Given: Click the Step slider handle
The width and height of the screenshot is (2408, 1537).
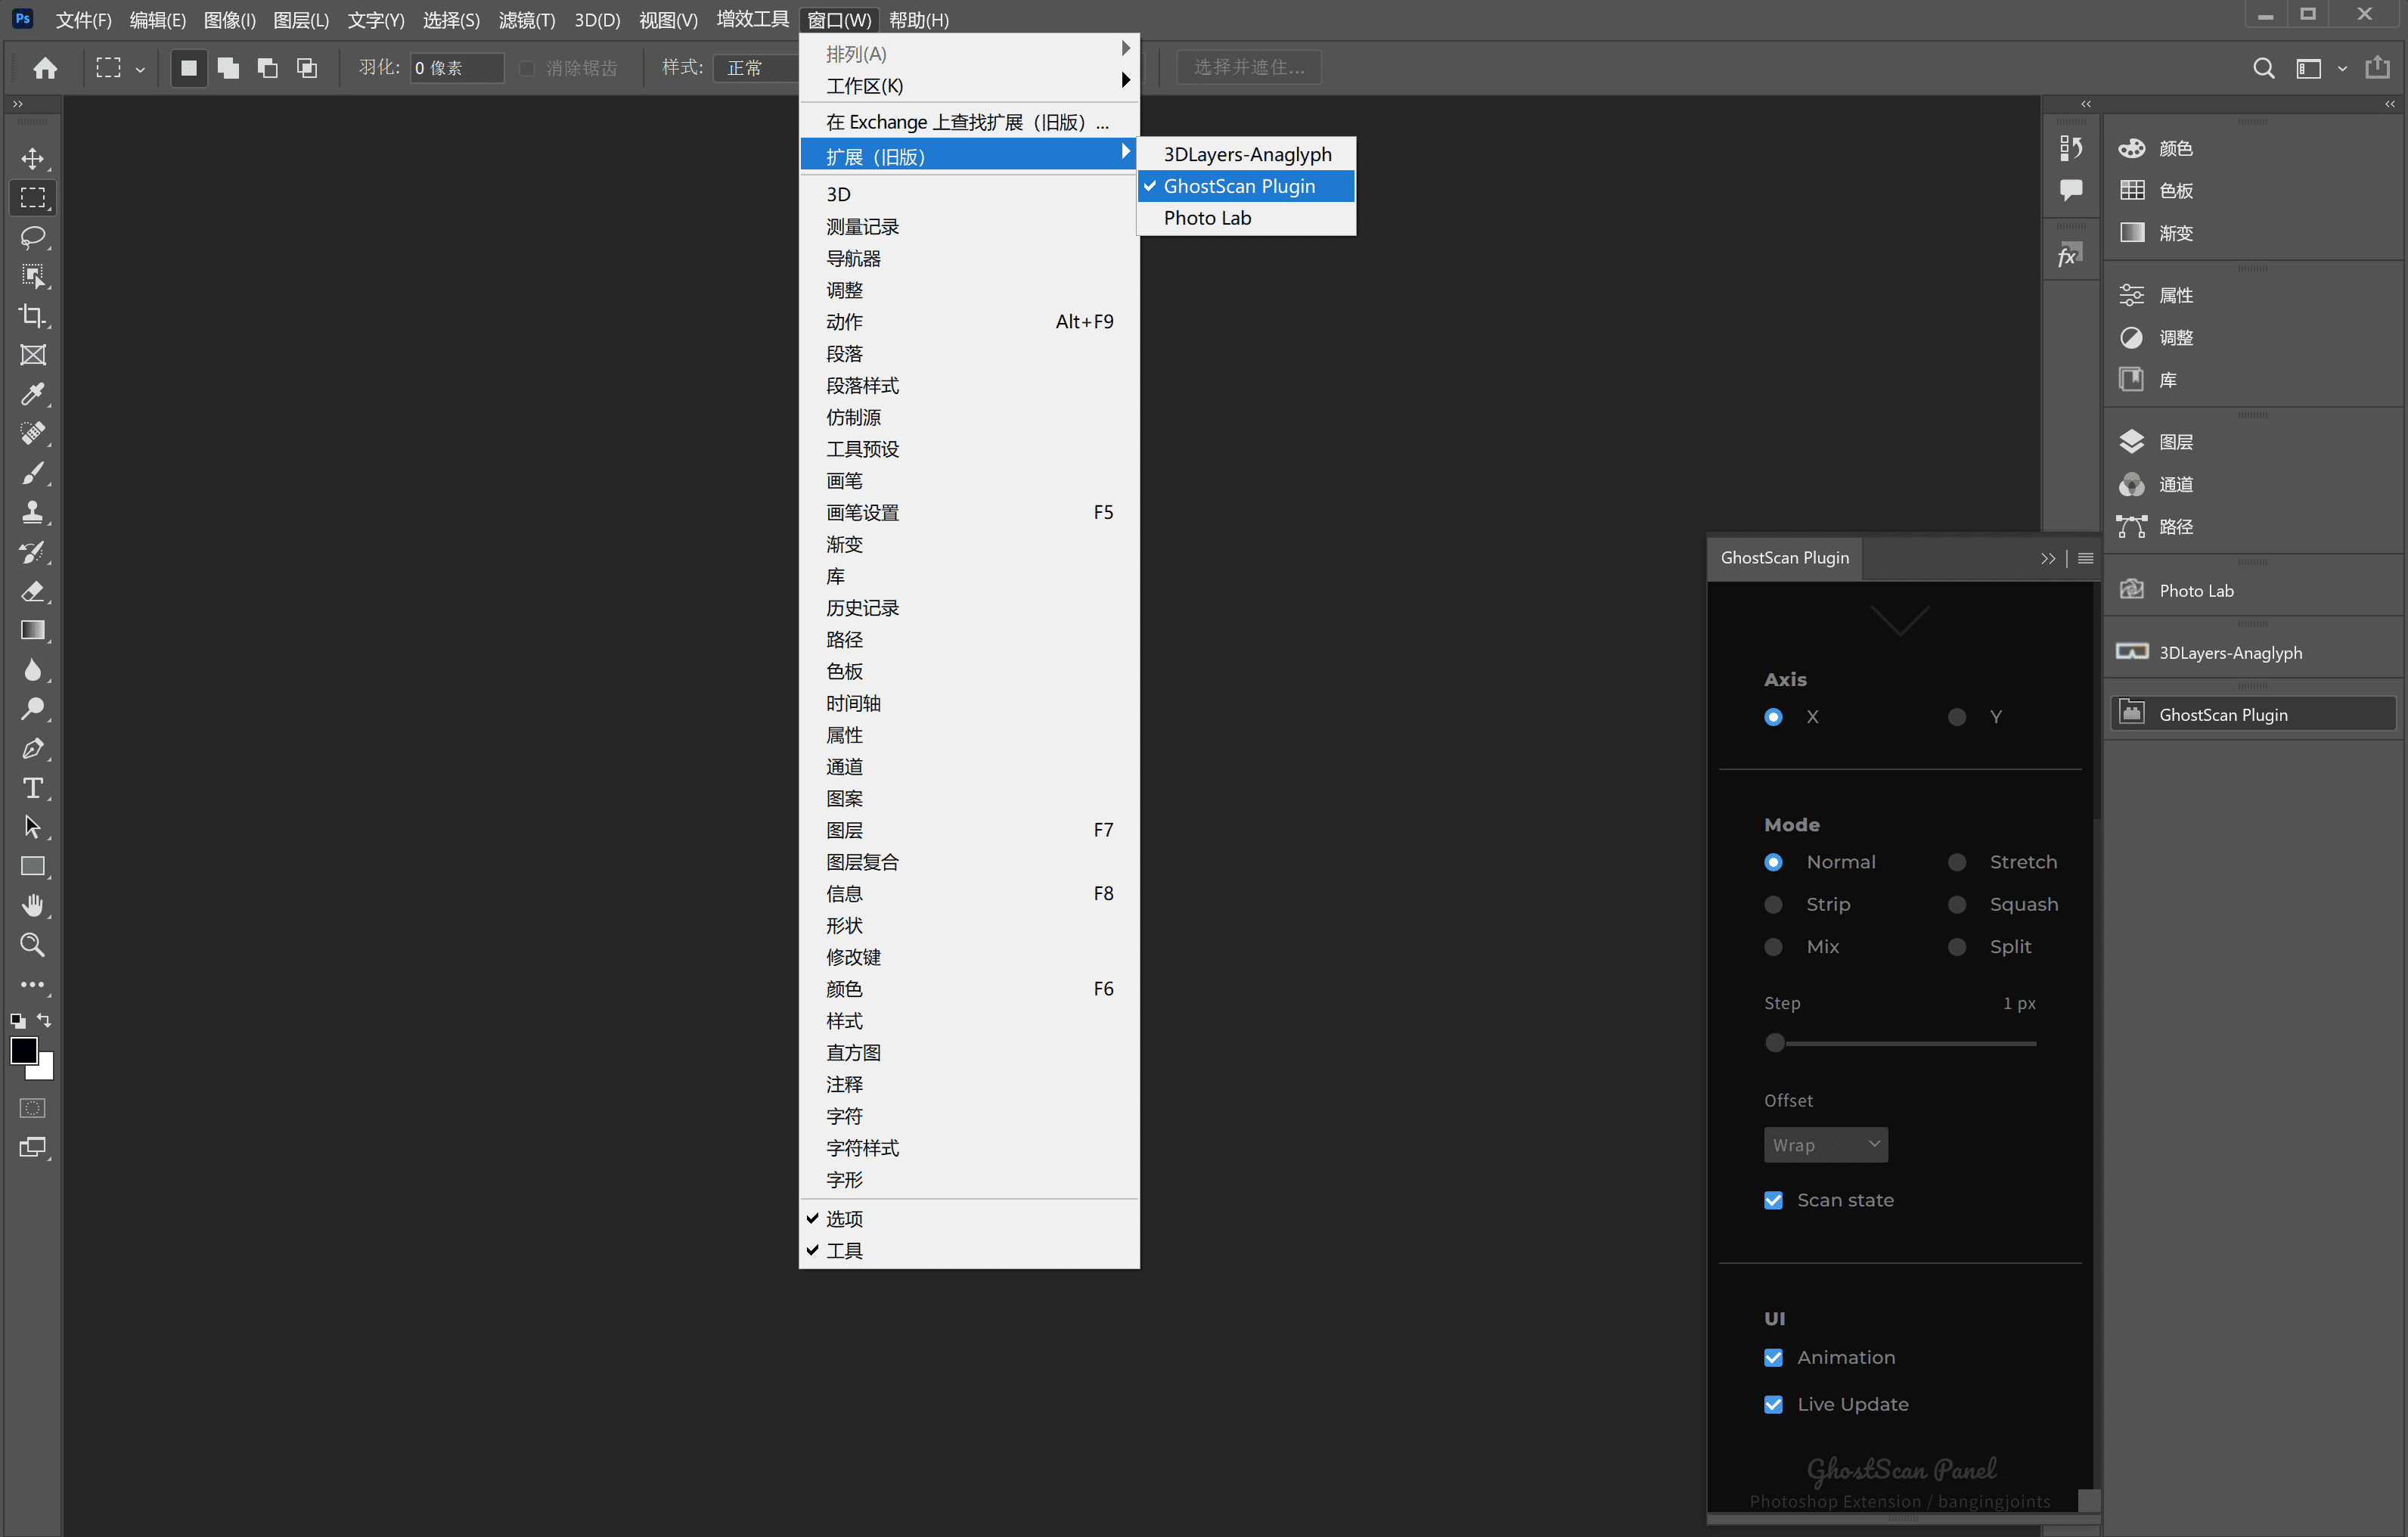Looking at the screenshot, I should click(x=1775, y=1043).
